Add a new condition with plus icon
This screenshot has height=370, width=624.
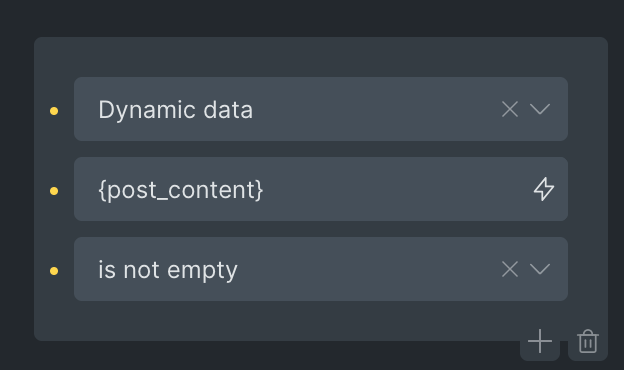click(x=540, y=341)
